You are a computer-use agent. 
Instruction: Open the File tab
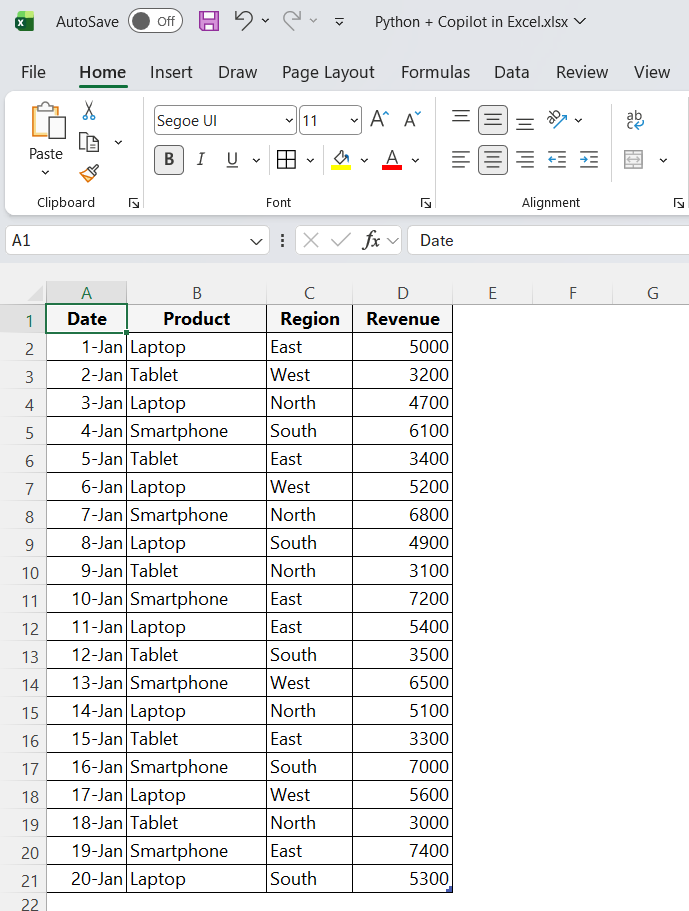click(x=33, y=72)
